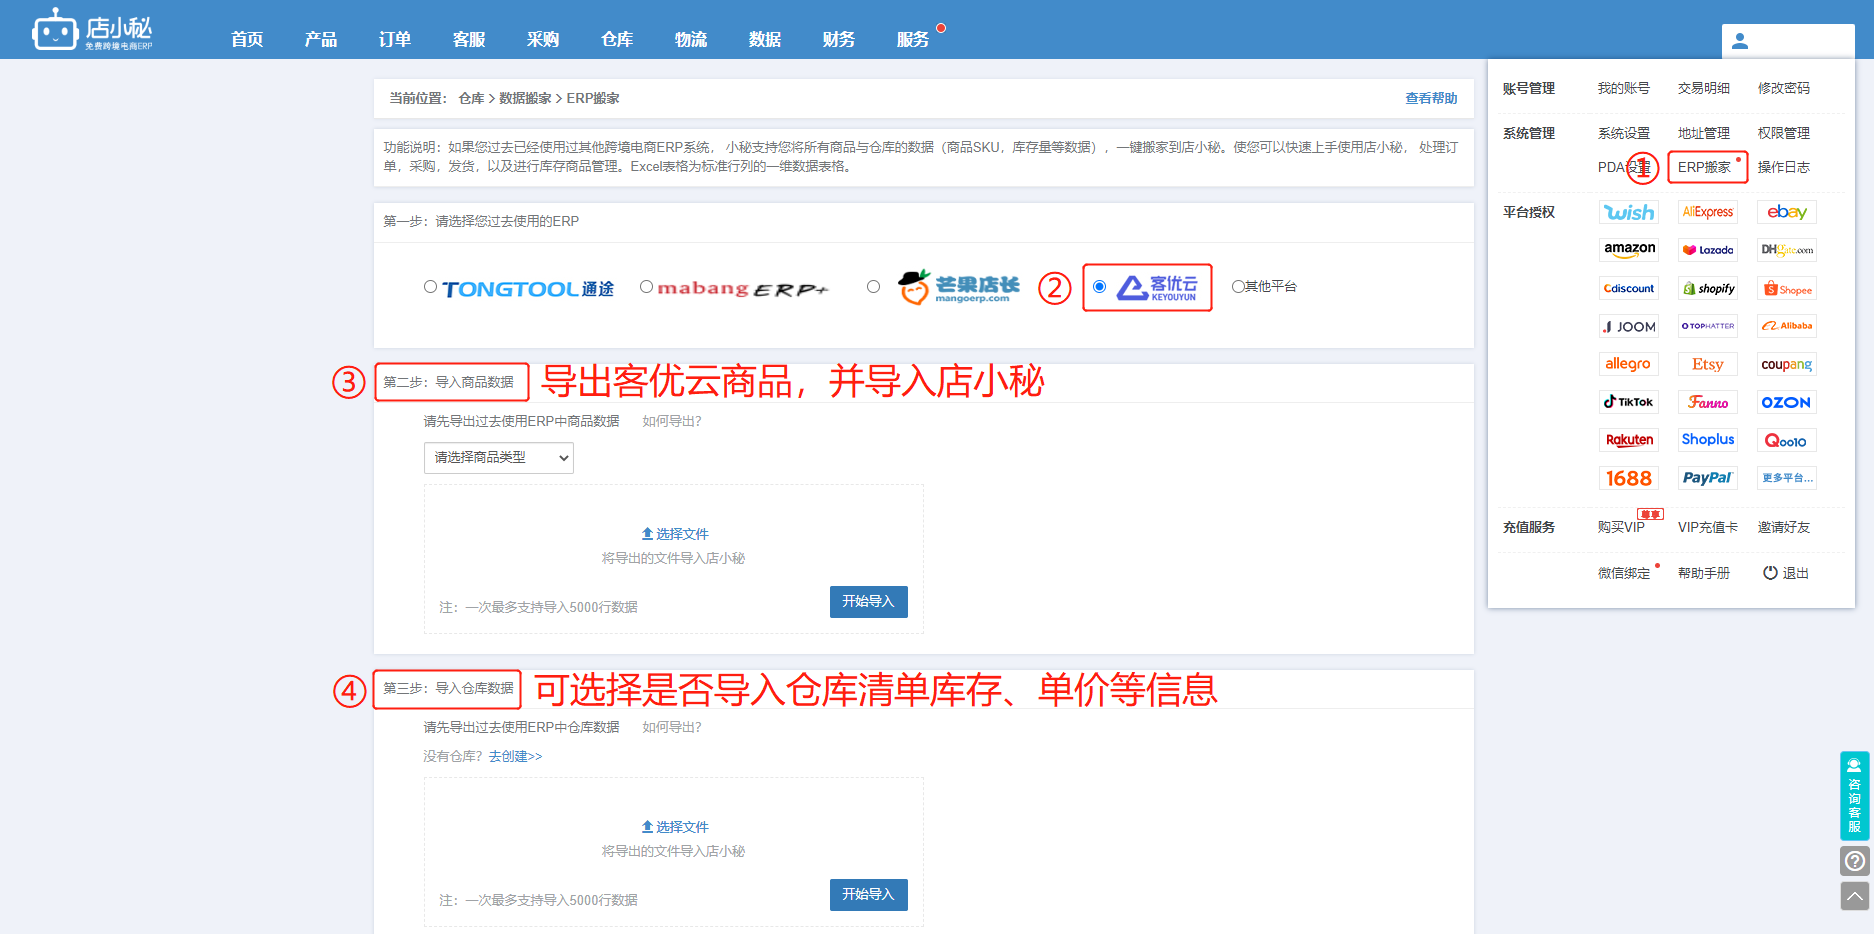Click 选择文件 in 商品数据 upload area
Viewport: 1874px width, 934px height.
point(675,534)
